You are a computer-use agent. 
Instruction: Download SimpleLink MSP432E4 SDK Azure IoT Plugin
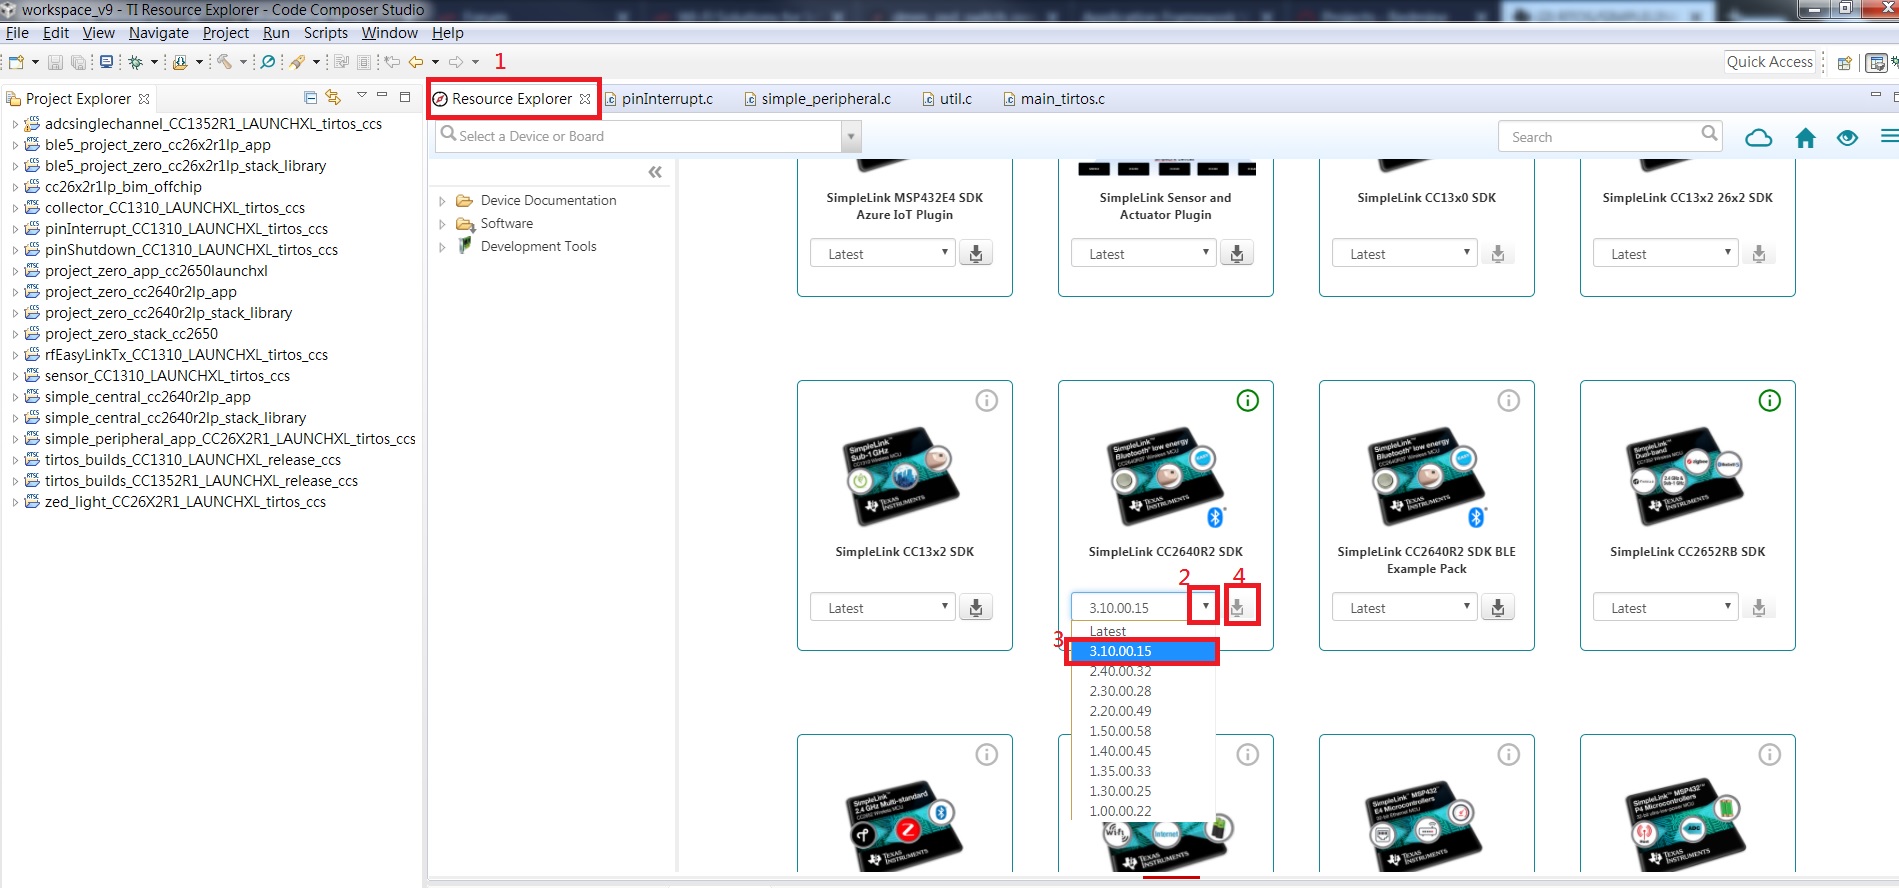976,253
